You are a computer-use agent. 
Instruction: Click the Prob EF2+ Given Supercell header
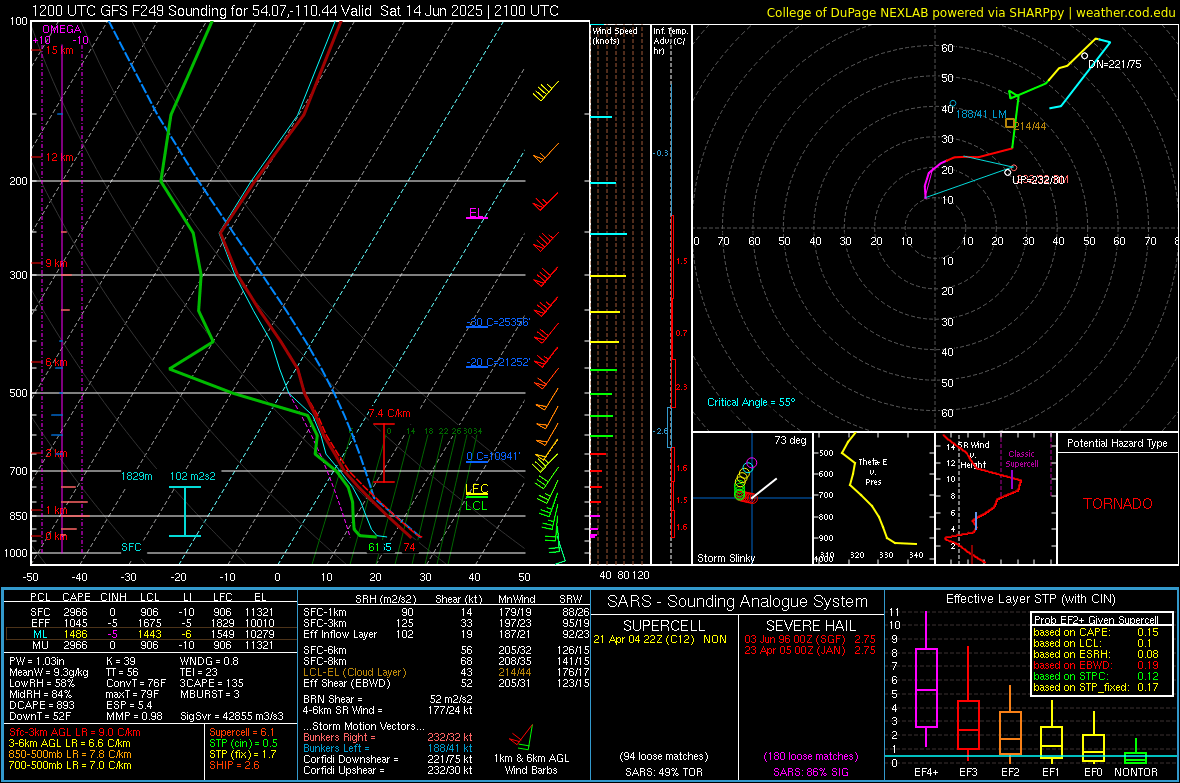tap(1096, 620)
